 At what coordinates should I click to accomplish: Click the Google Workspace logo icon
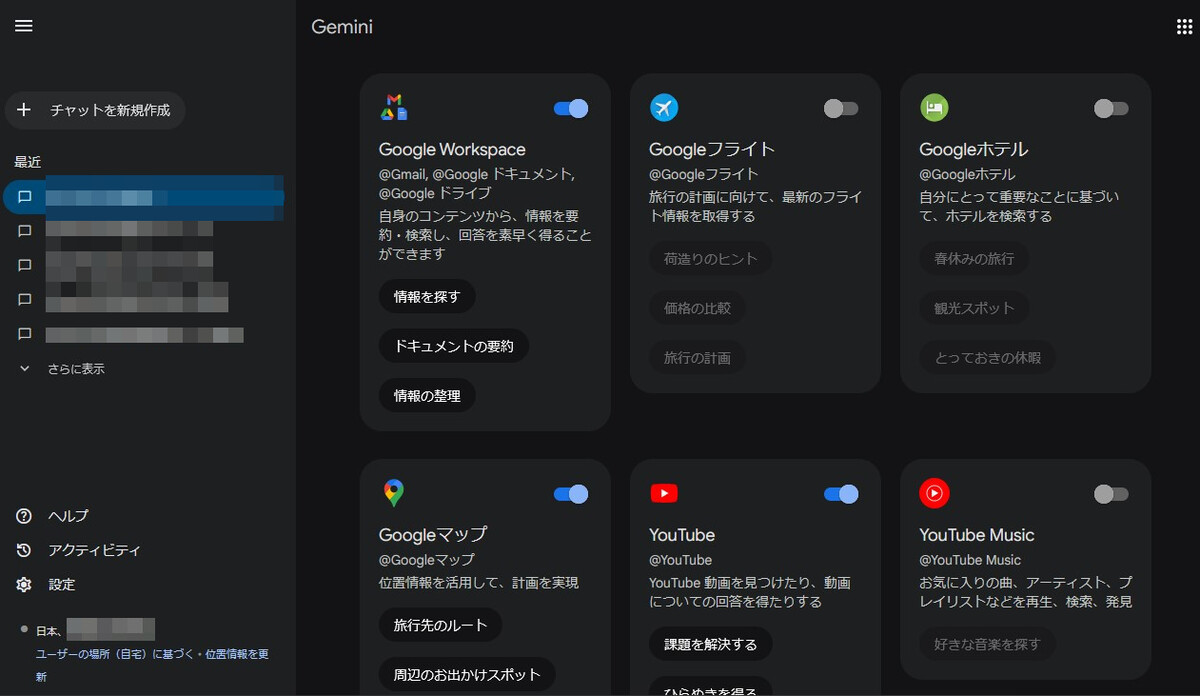393,107
